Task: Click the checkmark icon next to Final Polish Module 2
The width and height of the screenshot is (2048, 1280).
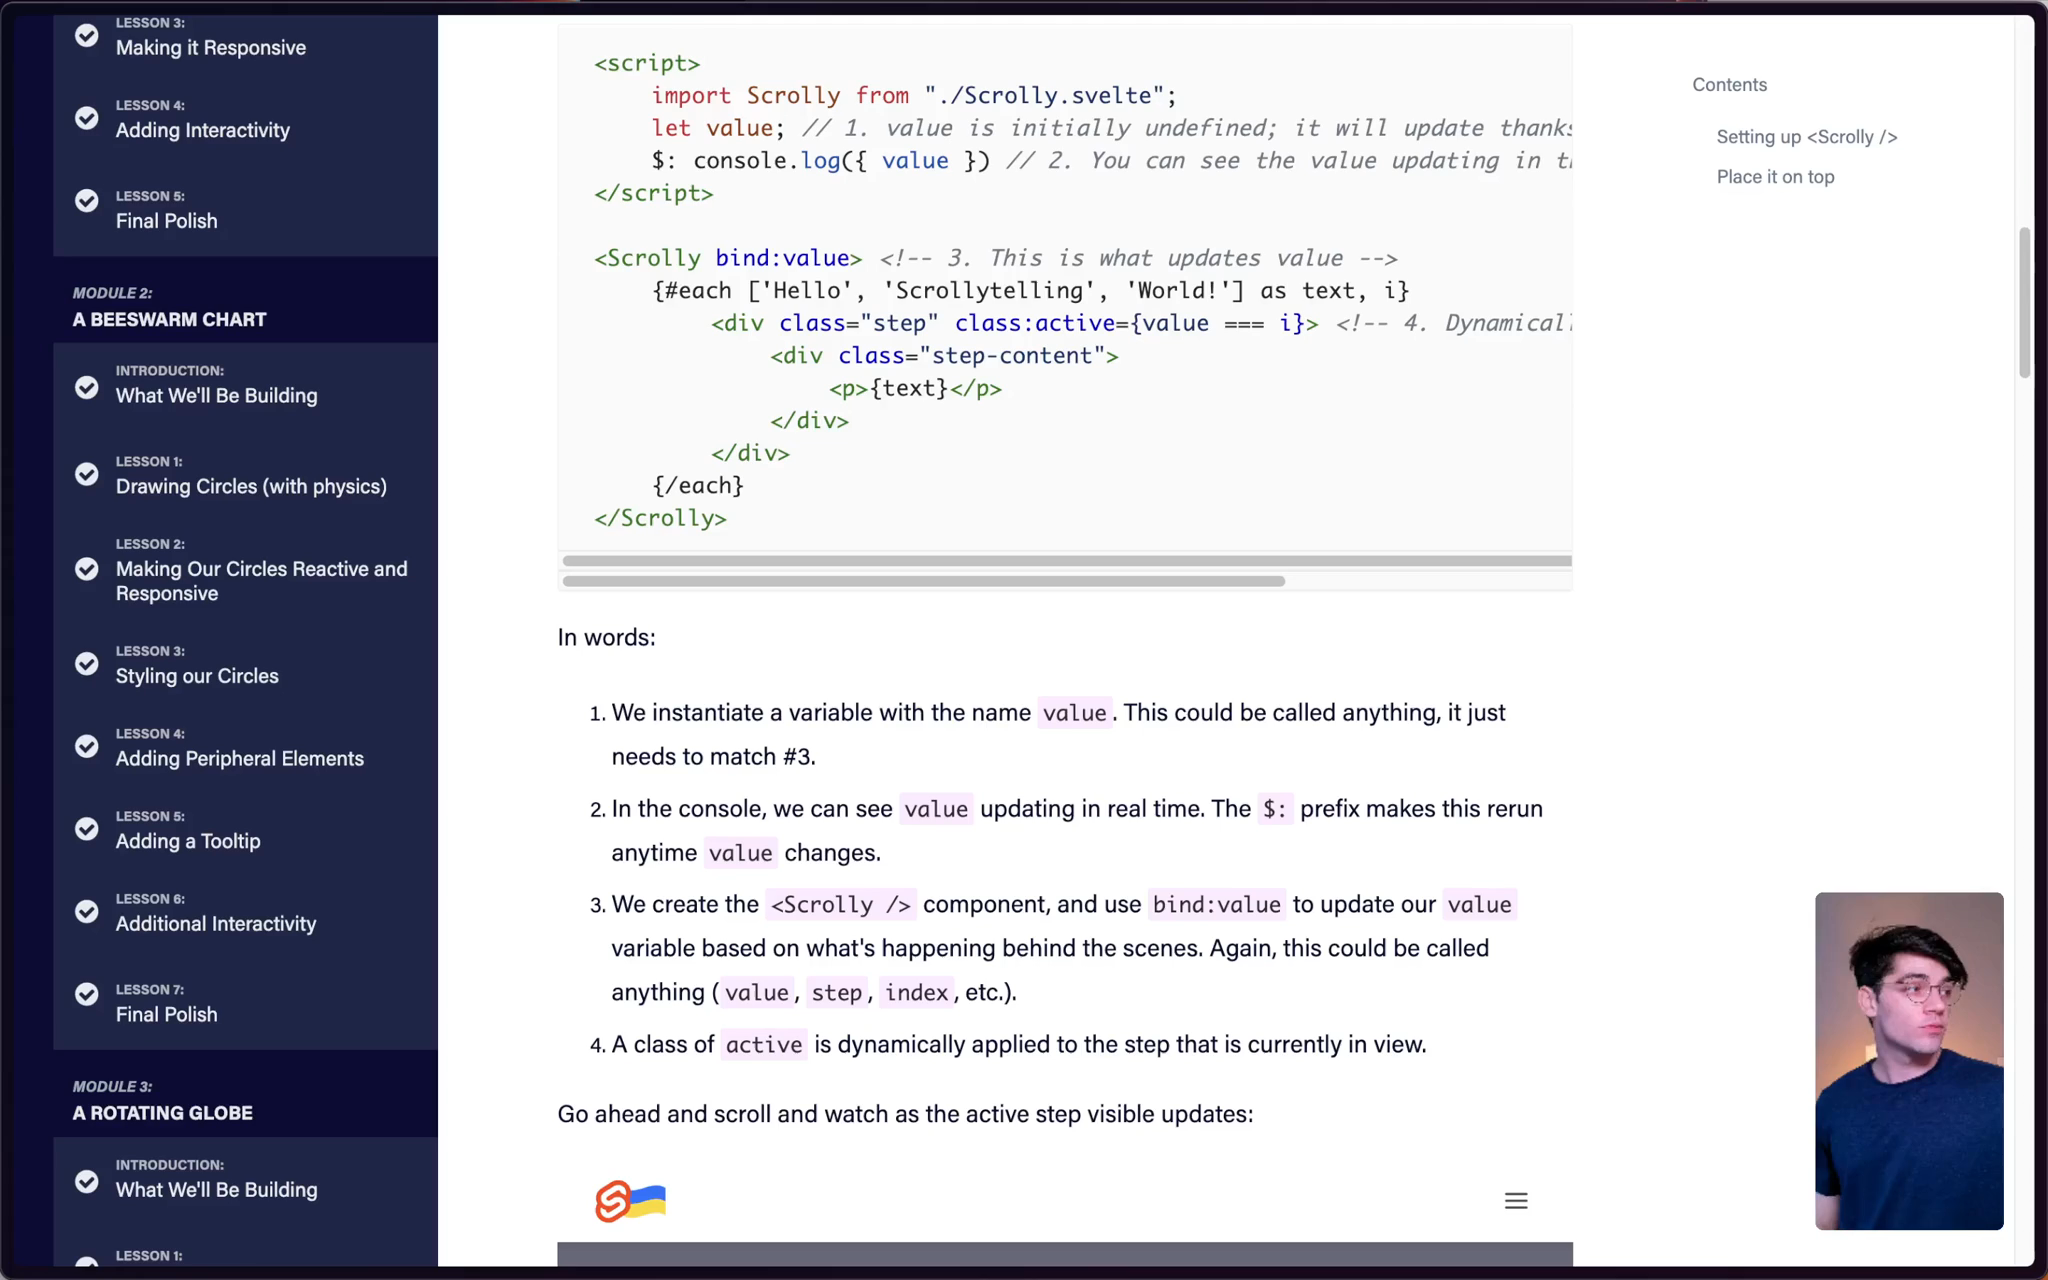Action: coord(86,1006)
